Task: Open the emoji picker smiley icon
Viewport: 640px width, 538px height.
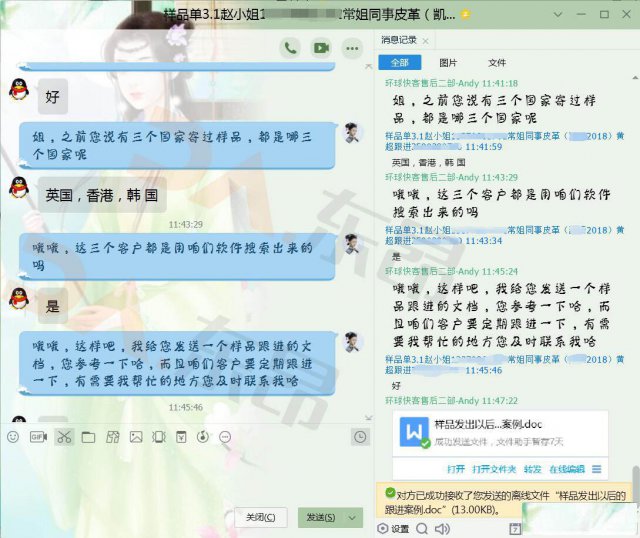Action: click(x=13, y=437)
